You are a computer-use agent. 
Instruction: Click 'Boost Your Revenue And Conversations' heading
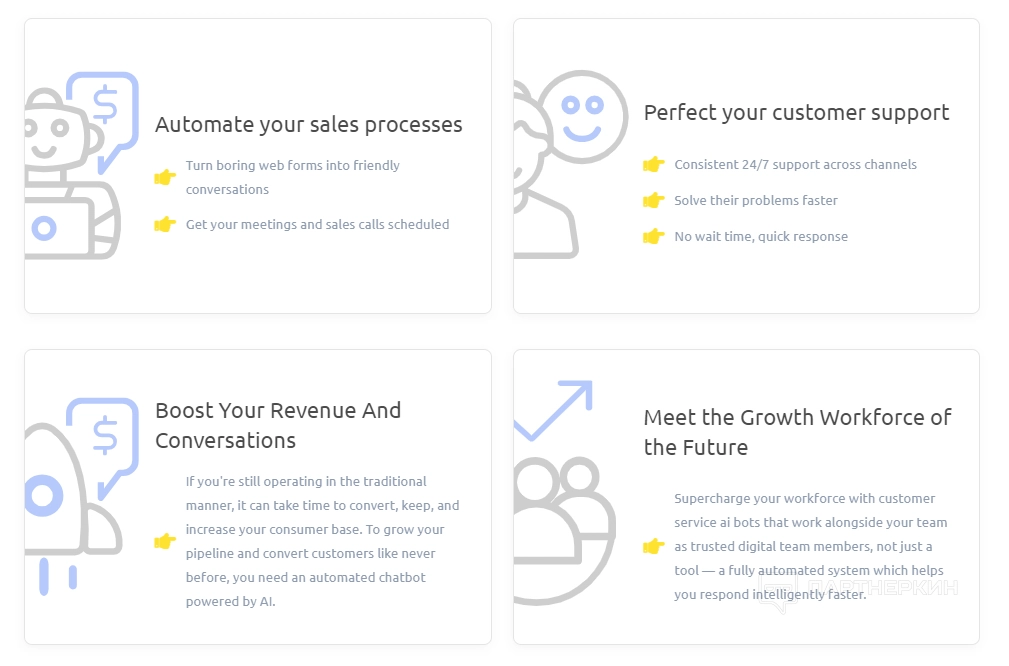coord(278,425)
